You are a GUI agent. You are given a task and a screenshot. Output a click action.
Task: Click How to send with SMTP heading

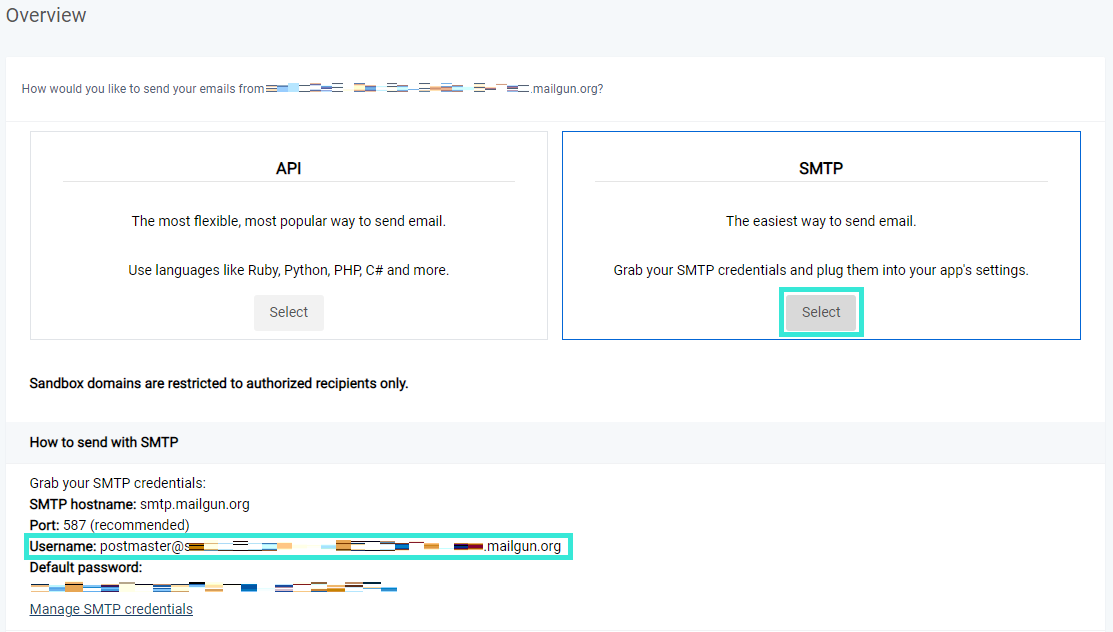[x=104, y=442]
